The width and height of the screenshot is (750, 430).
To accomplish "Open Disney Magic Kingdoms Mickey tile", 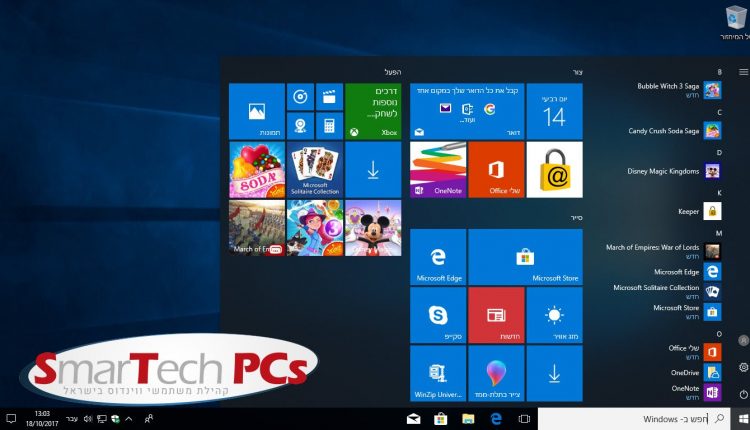I will (x=373, y=228).
